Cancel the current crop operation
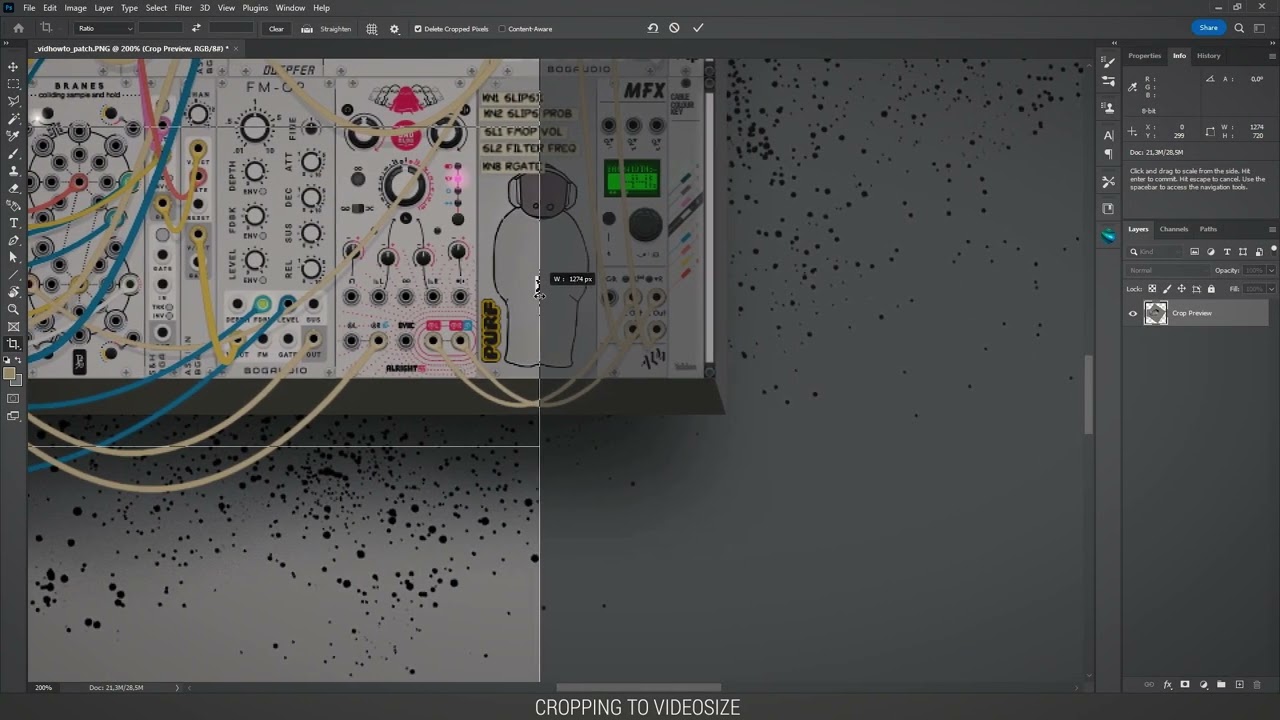The image size is (1280, 720). (674, 28)
